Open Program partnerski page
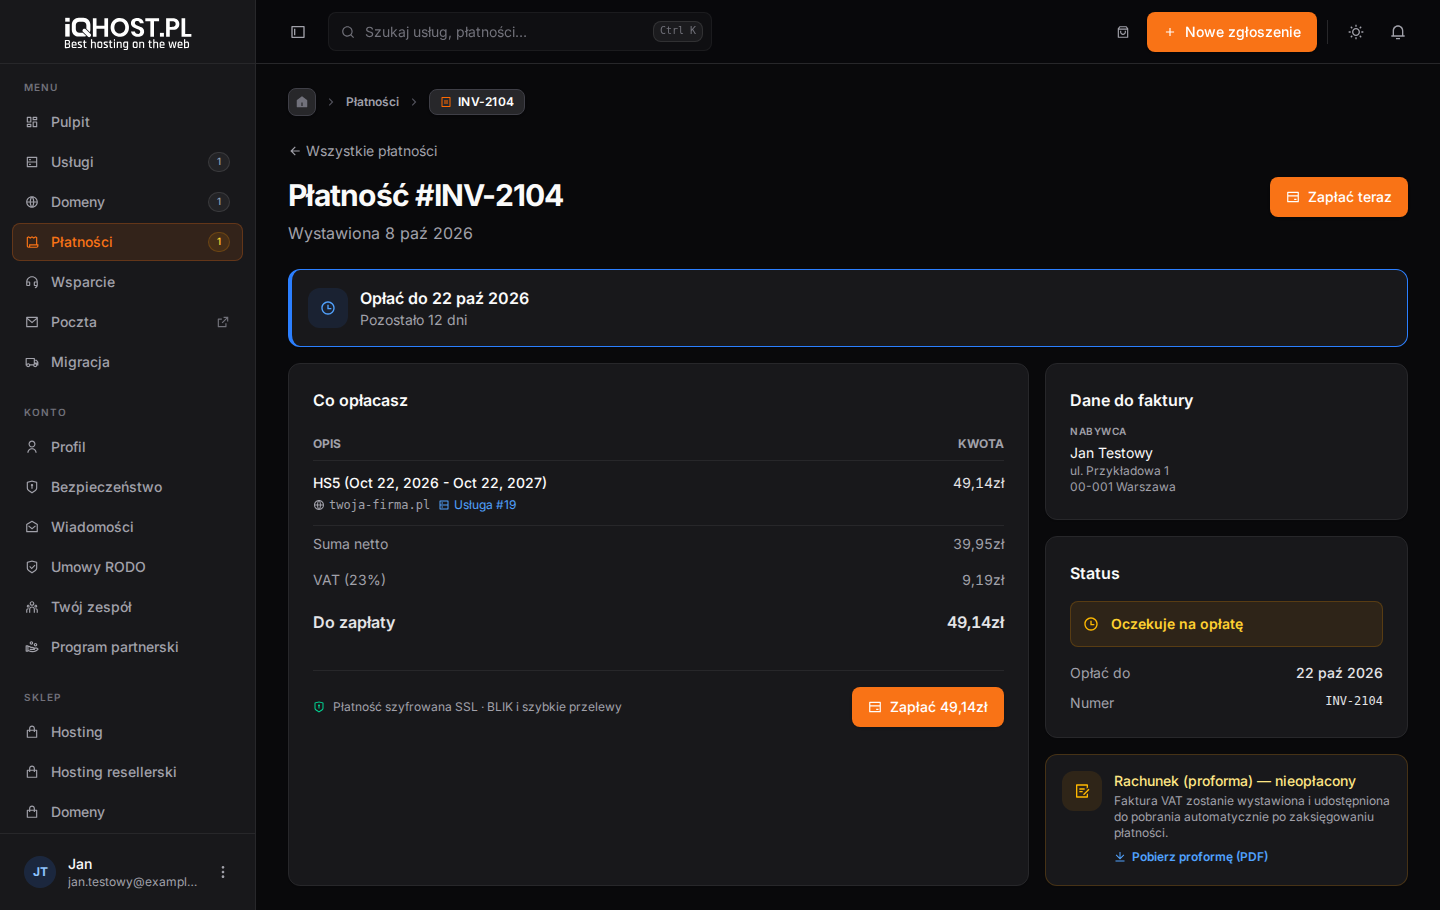The image size is (1440, 910). (x=127, y=647)
